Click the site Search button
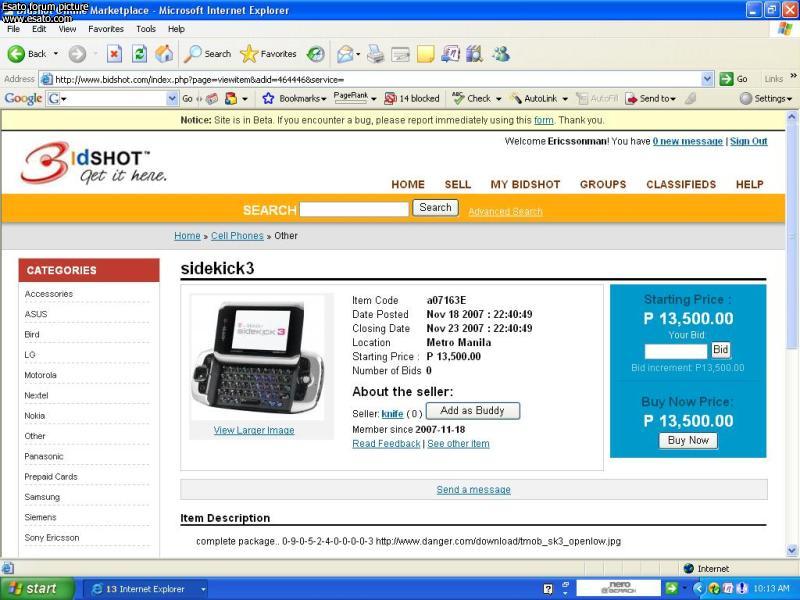800x600 pixels. coord(435,208)
